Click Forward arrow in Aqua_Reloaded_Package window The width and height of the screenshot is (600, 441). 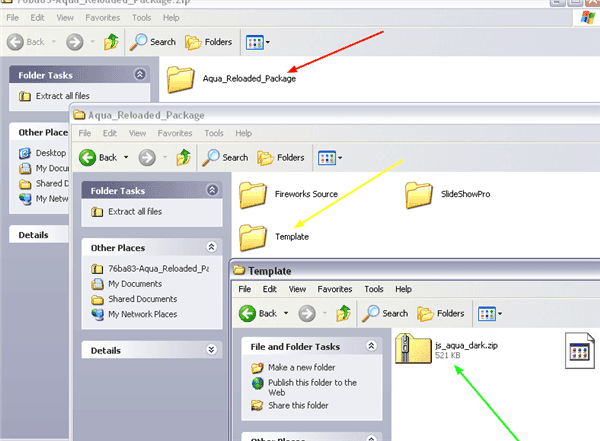point(147,157)
